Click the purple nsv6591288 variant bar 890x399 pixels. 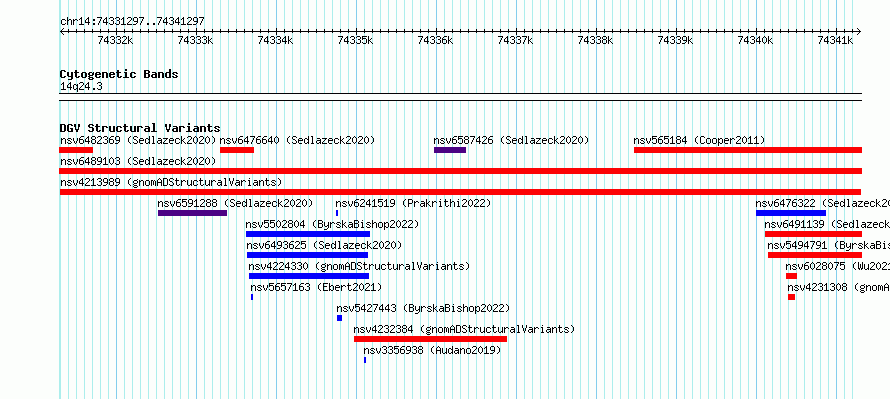(x=192, y=213)
